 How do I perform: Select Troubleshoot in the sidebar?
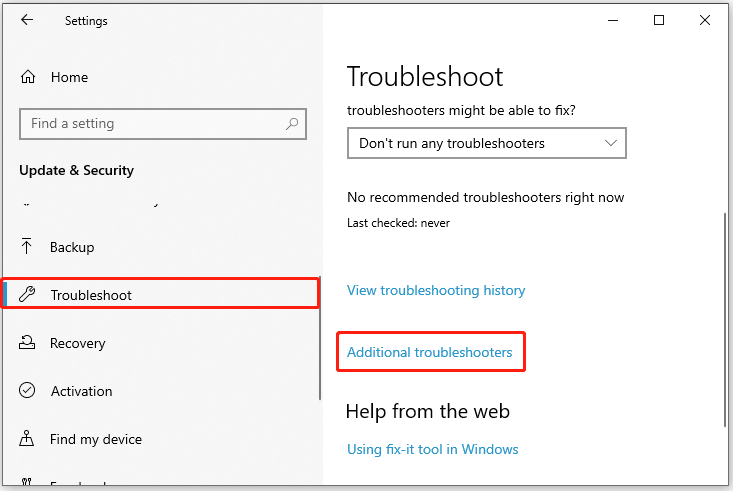point(162,294)
